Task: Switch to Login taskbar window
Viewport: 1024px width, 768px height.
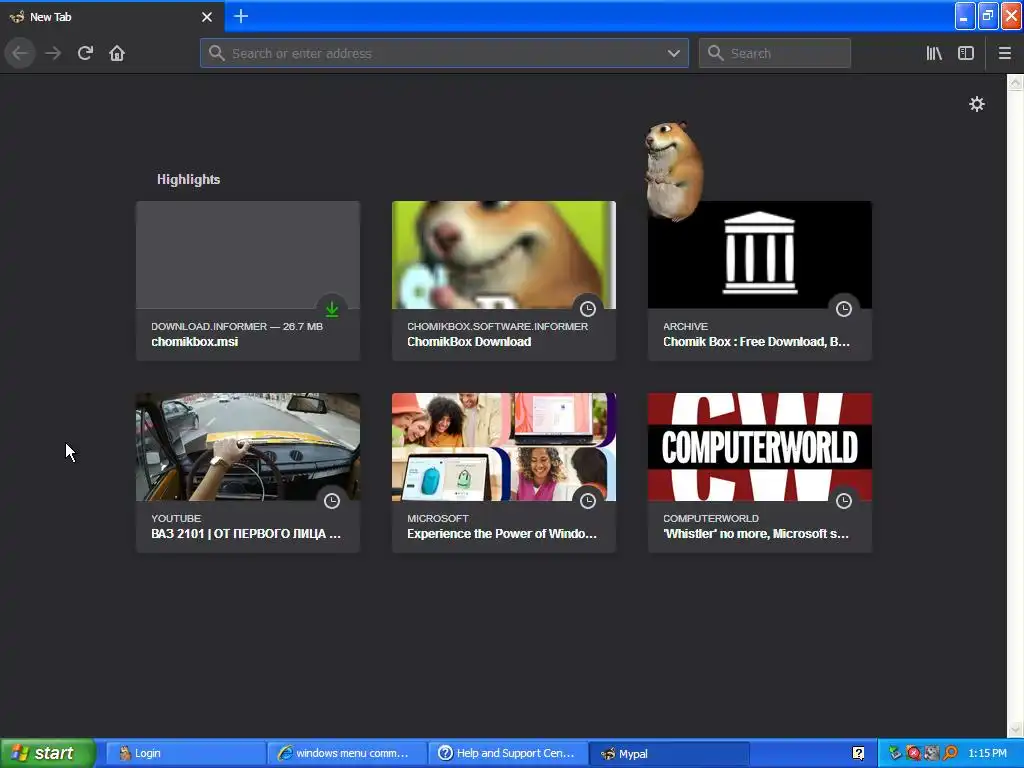Action: coord(184,753)
